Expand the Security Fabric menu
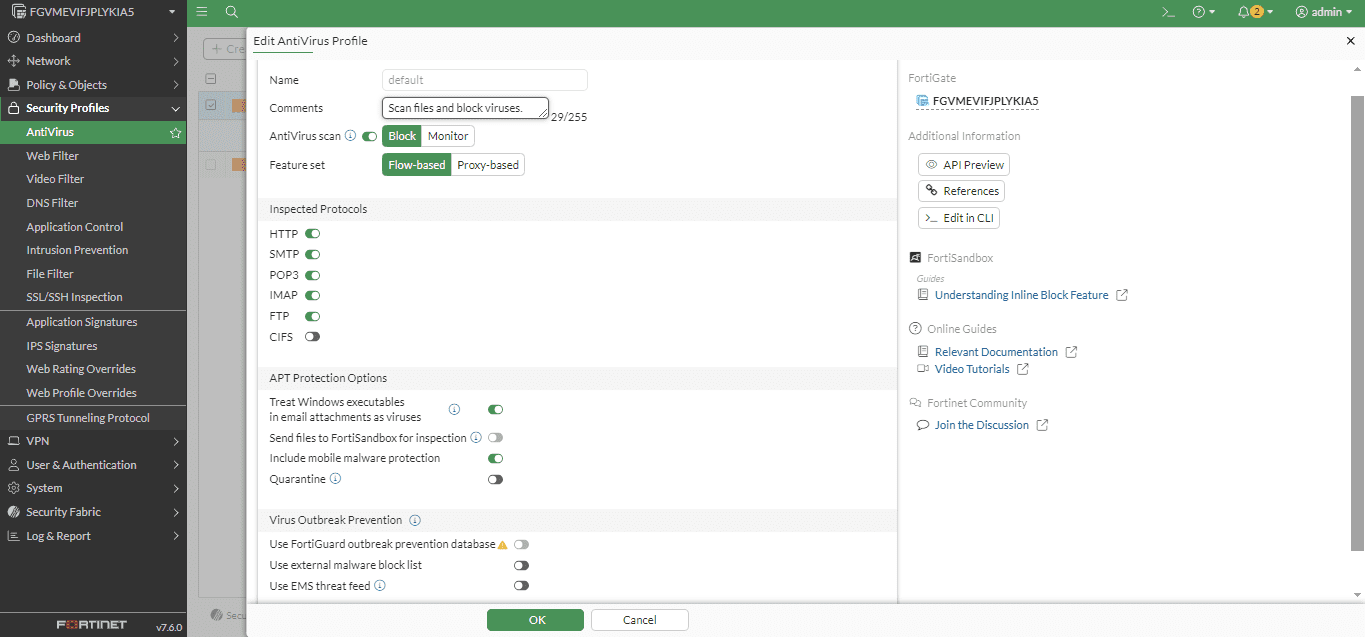 (93, 512)
